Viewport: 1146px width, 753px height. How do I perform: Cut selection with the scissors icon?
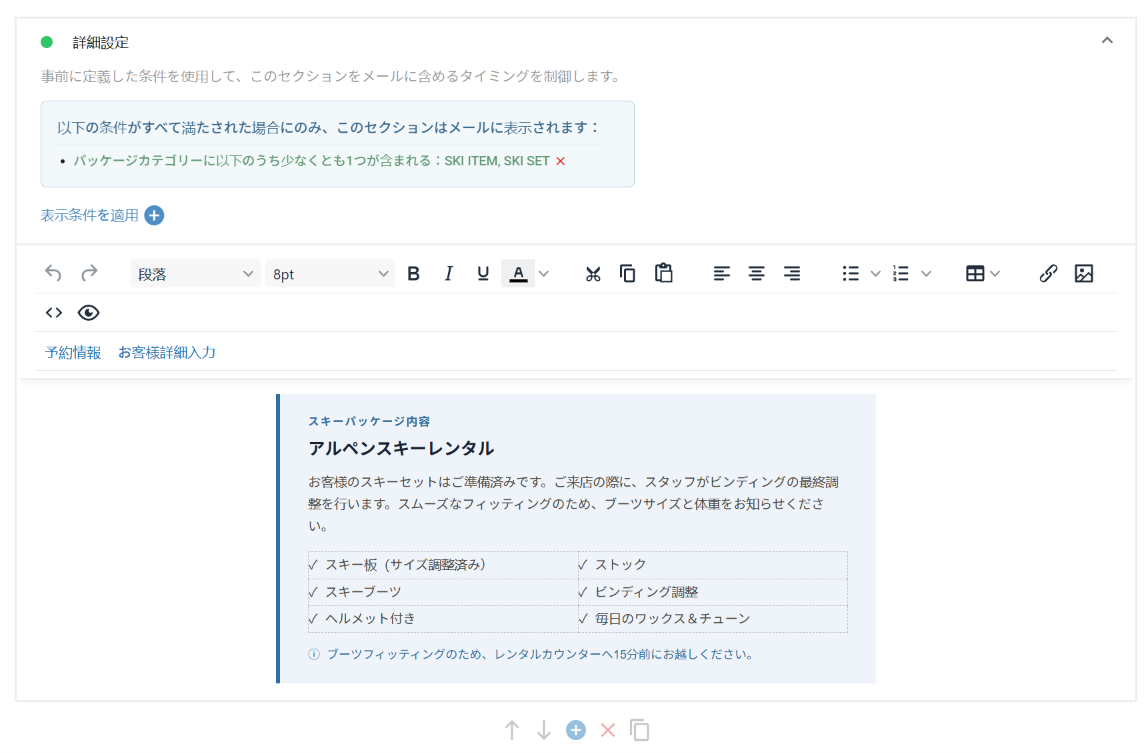pos(593,273)
